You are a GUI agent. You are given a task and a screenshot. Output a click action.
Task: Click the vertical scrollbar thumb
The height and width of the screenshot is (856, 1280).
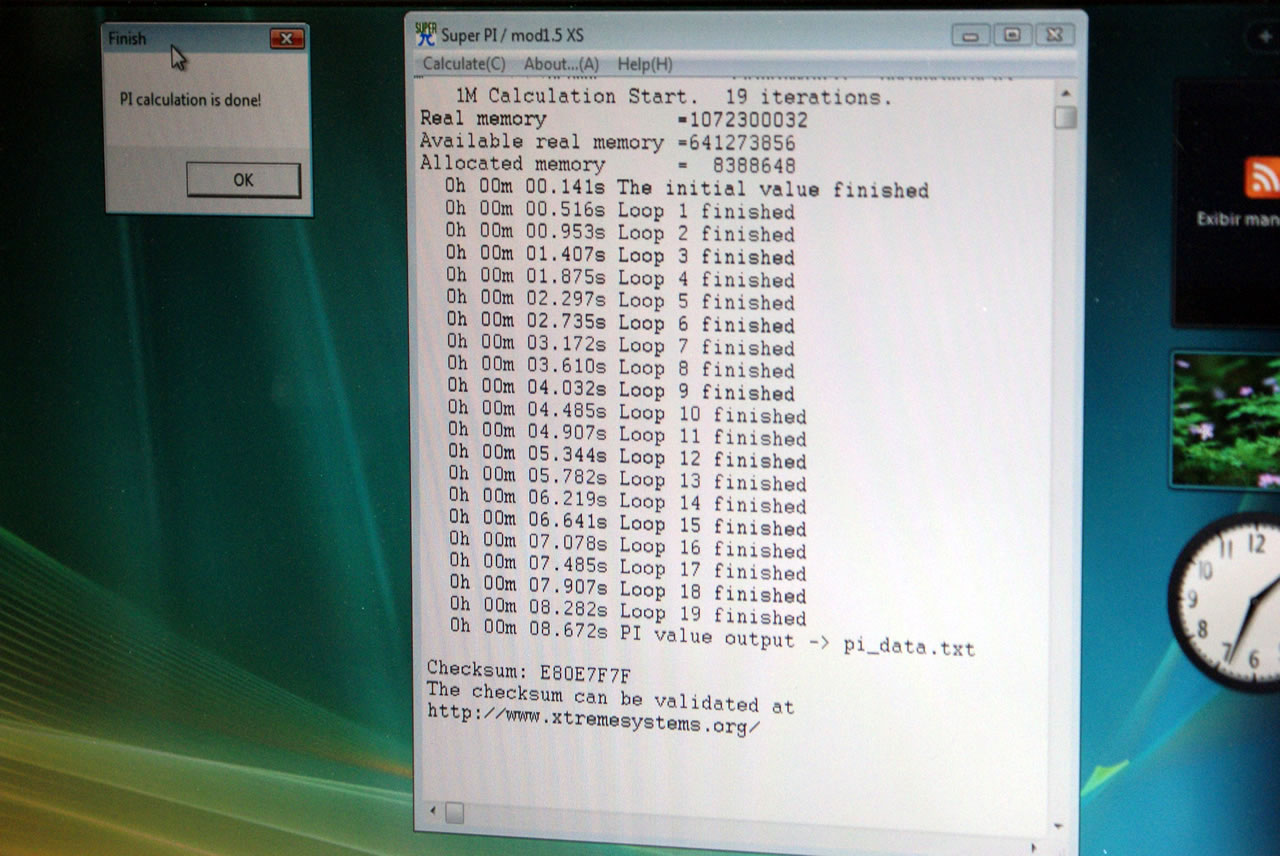tap(1066, 118)
